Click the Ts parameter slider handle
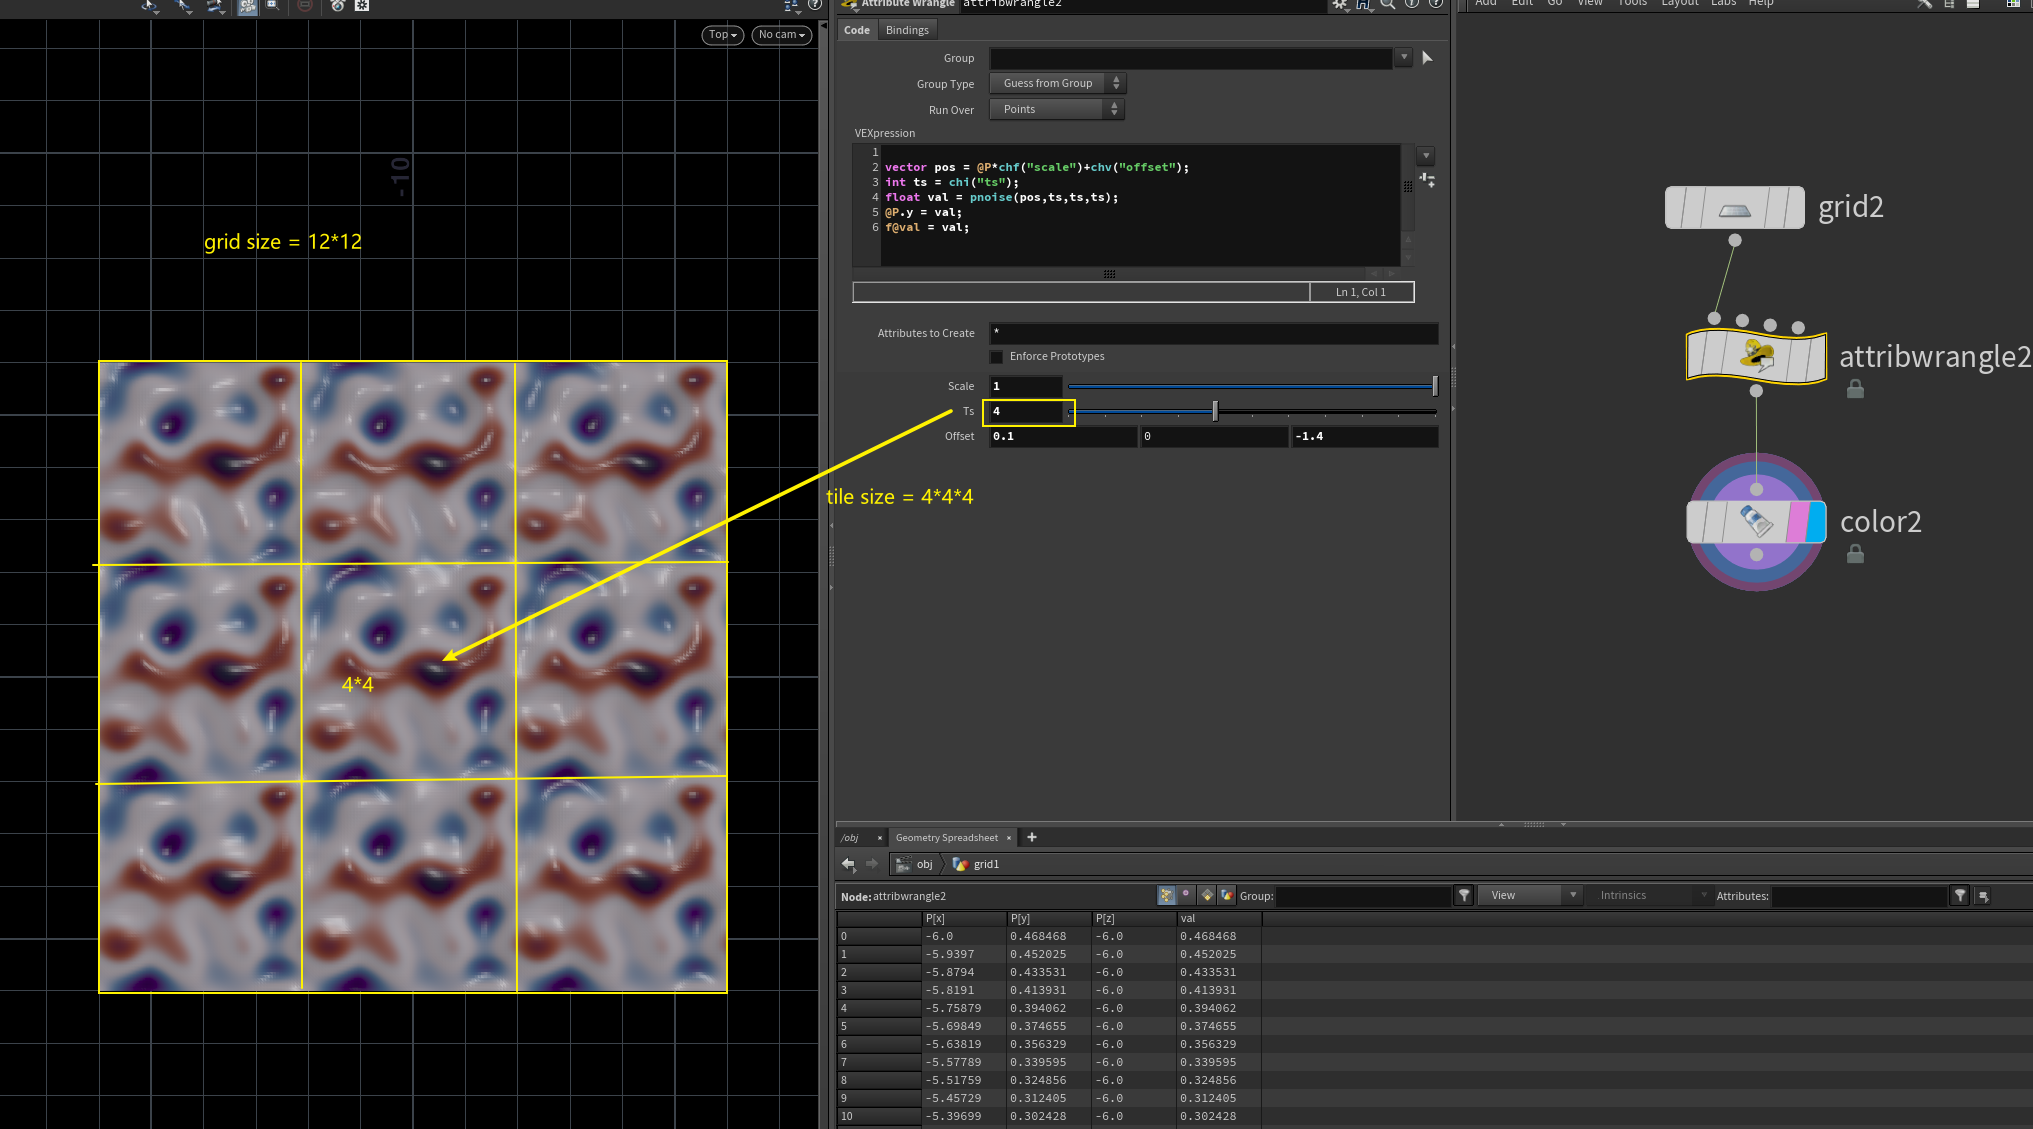The width and height of the screenshot is (2033, 1129). [x=1215, y=411]
